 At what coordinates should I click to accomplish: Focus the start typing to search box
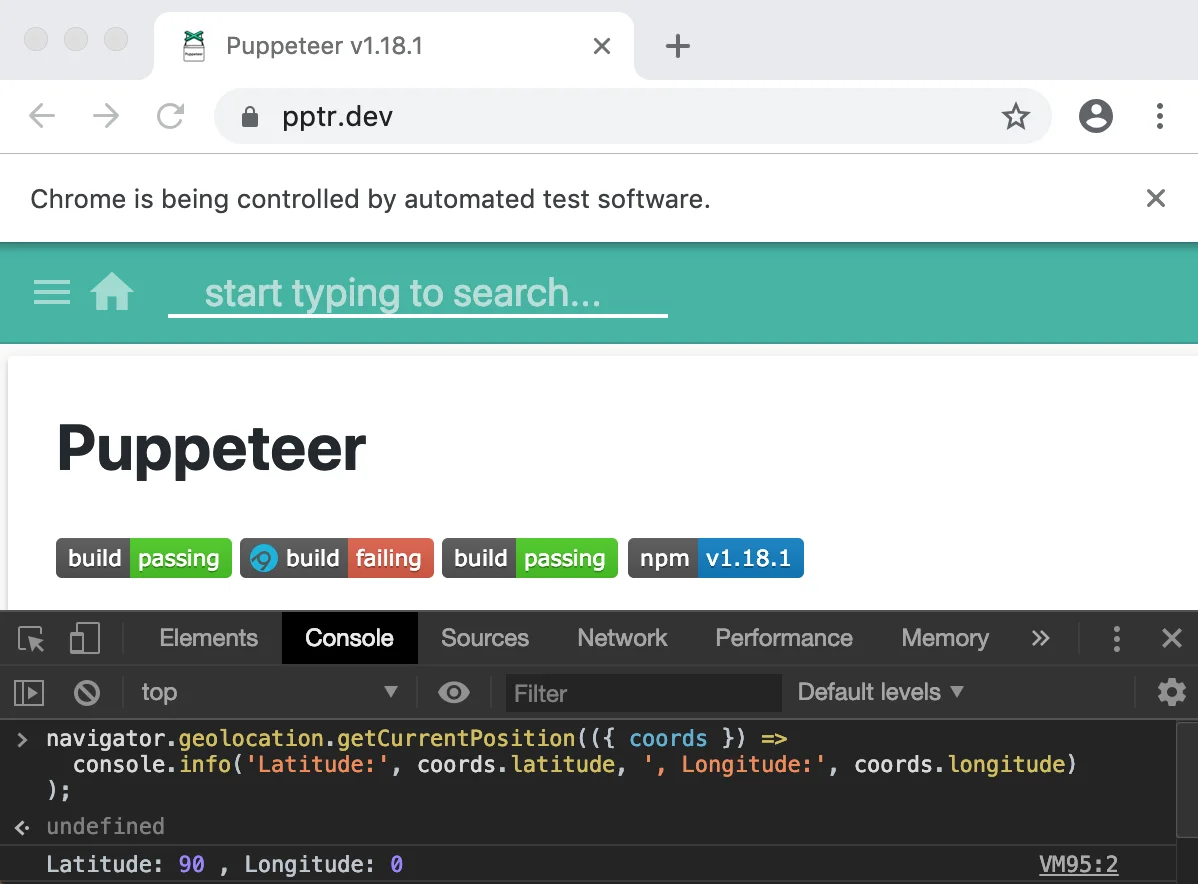click(418, 293)
